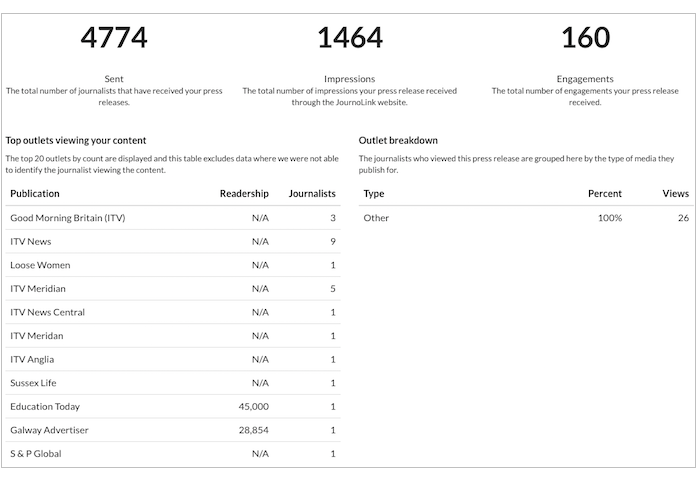Viewport: 700px width, 486px height.
Task: Click the Journalists column header
Action: click(x=312, y=194)
